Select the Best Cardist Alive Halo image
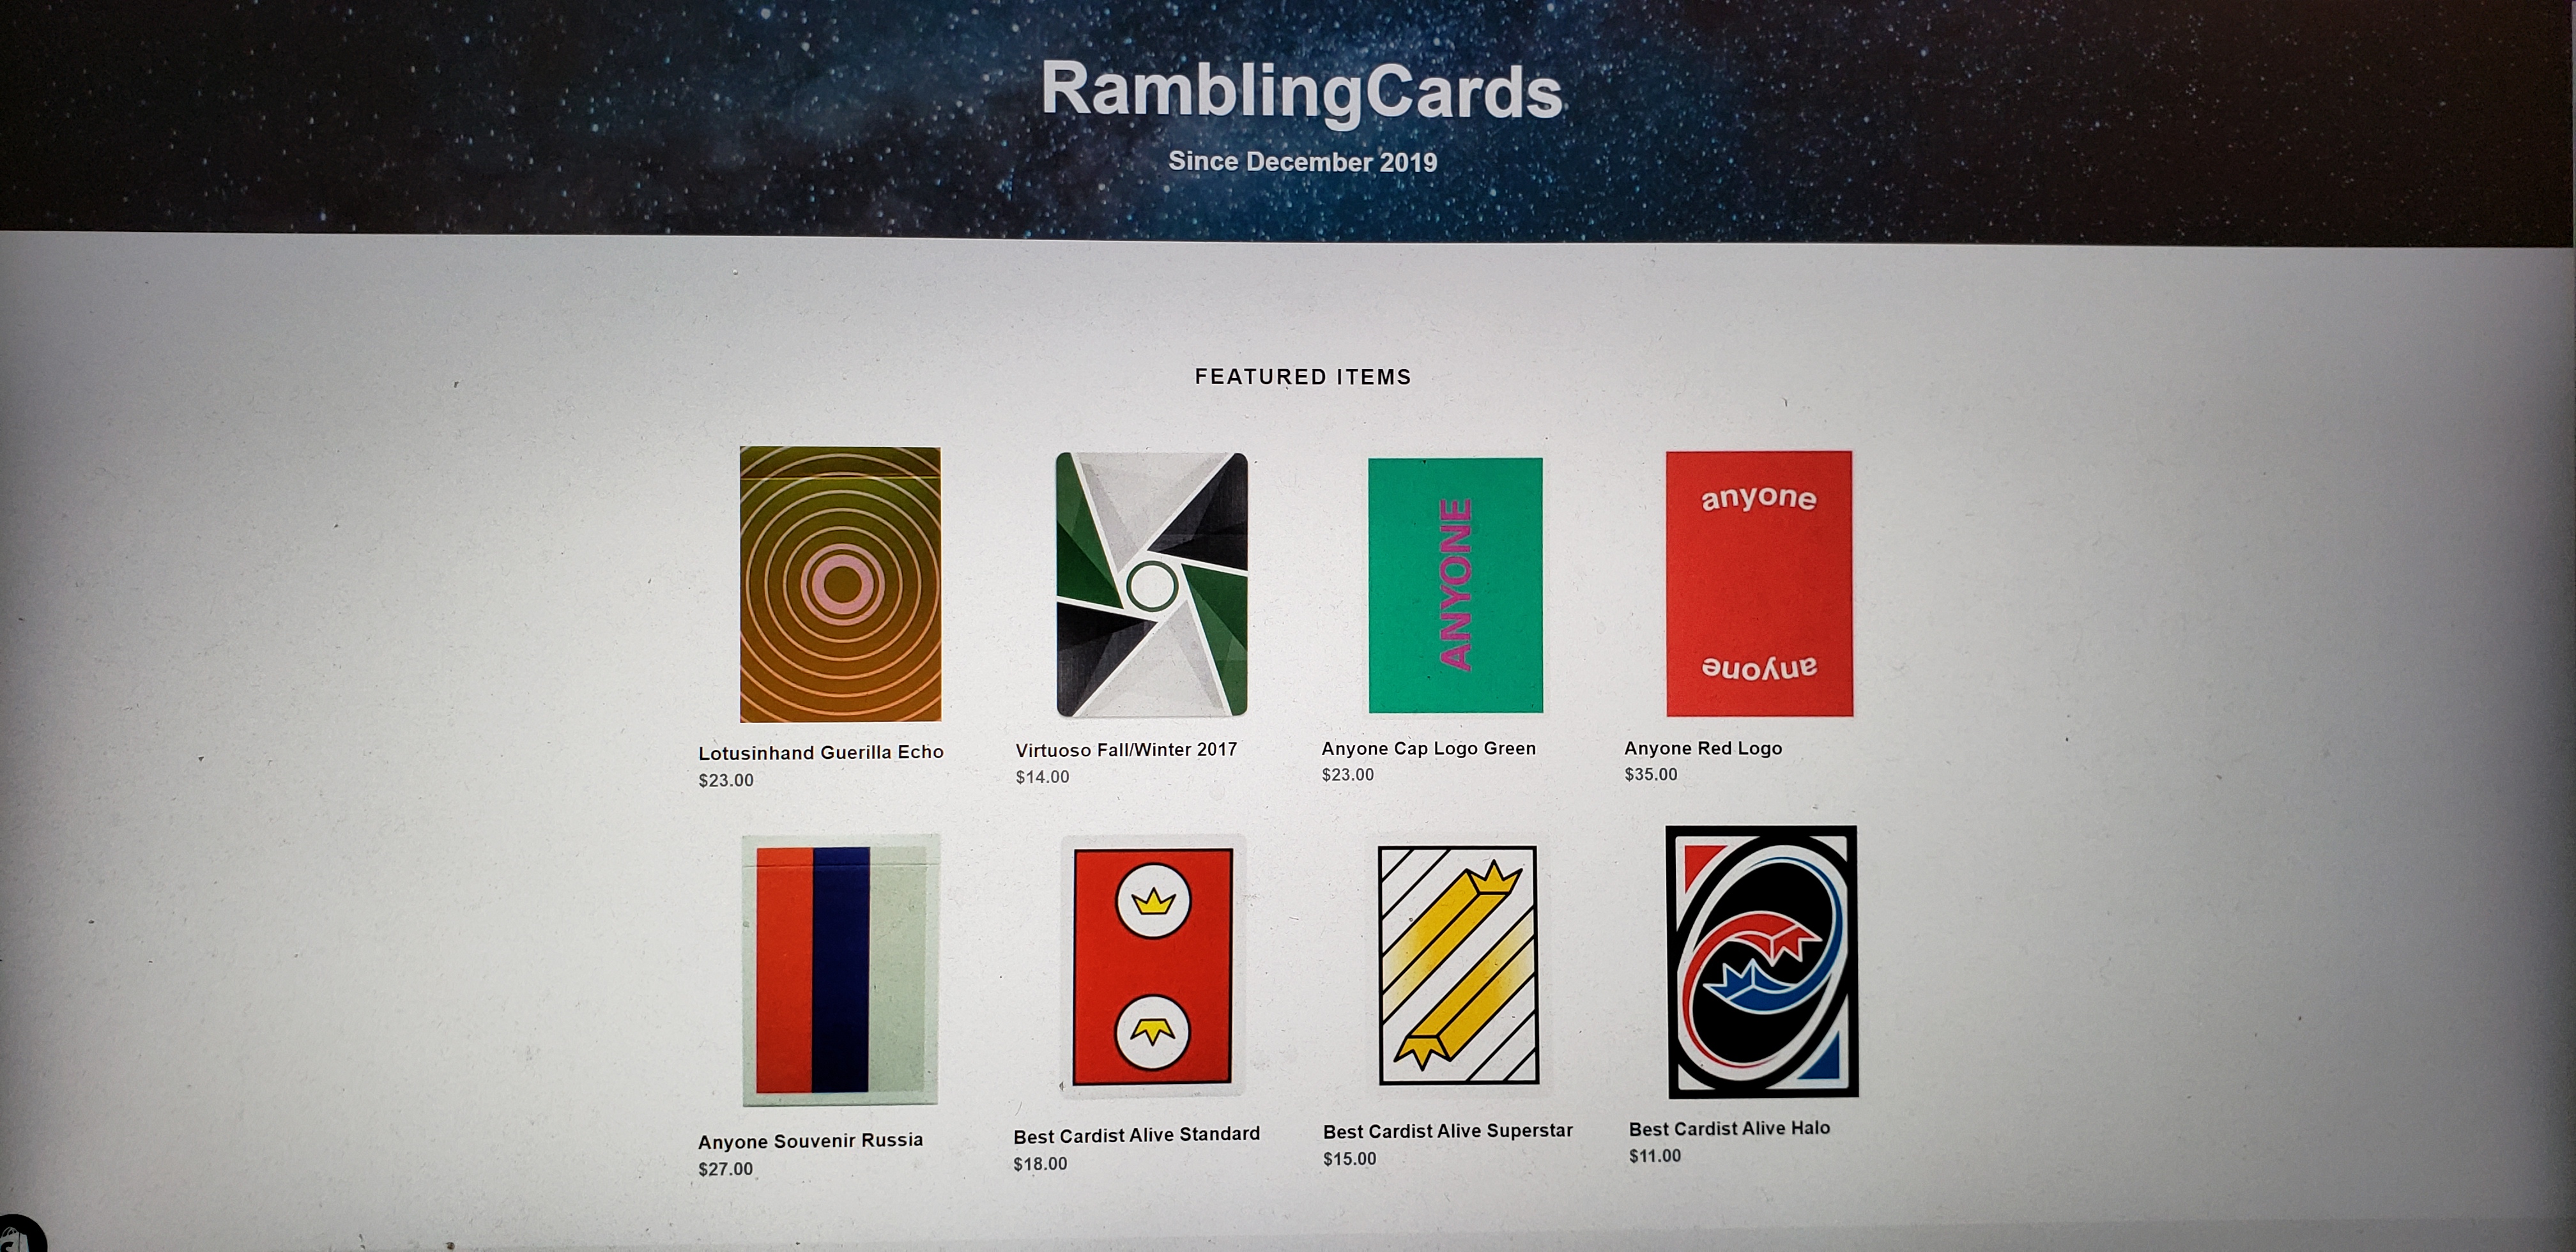Screen dimensions: 2576x1252 click(1762, 961)
